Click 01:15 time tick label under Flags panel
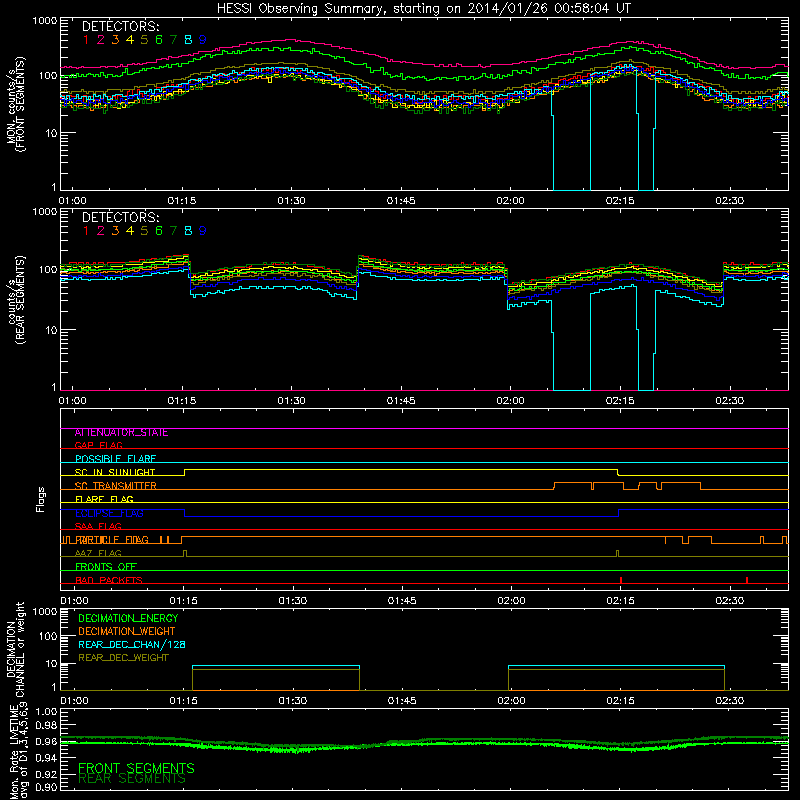The height and width of the screenshot is (800, 800). click(184, 601)
